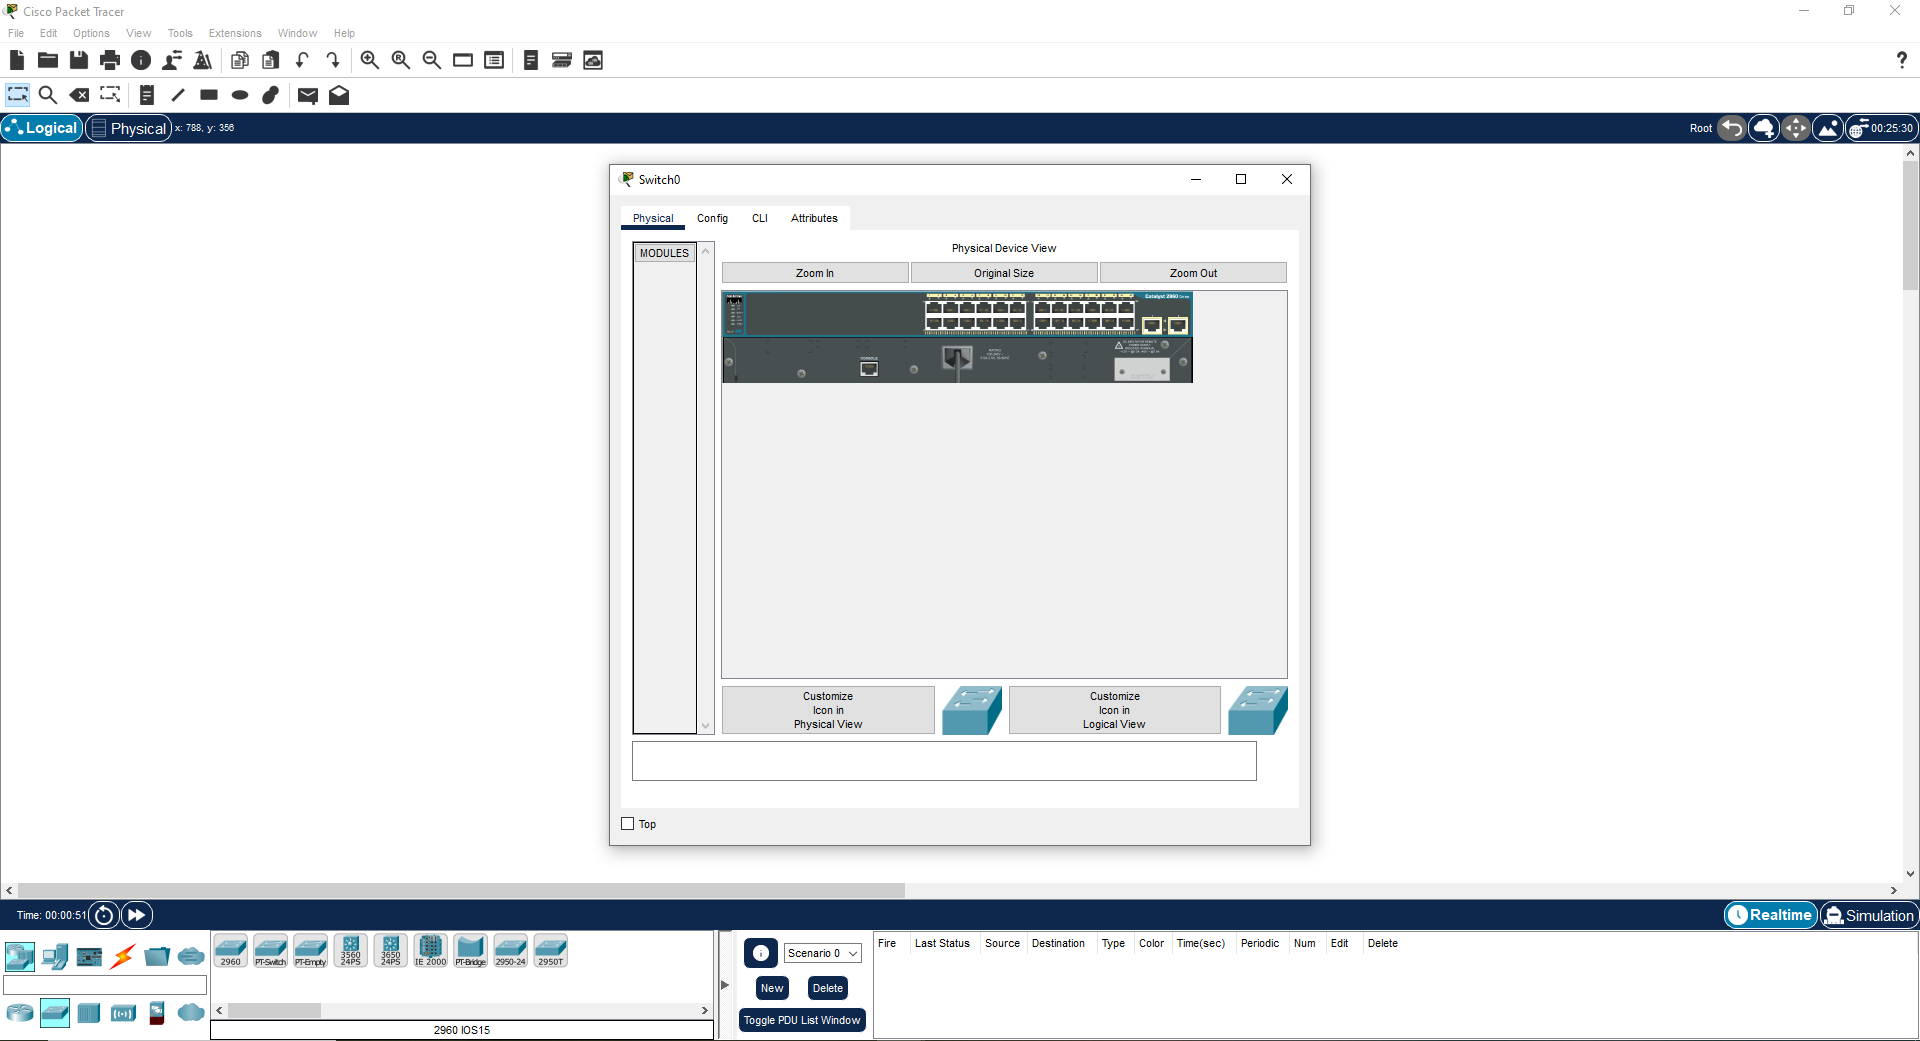The width and height of the screenshot is (1920, 1041).
Task: Choose the Connections lightning bolt category
Action: pos(123,957)
